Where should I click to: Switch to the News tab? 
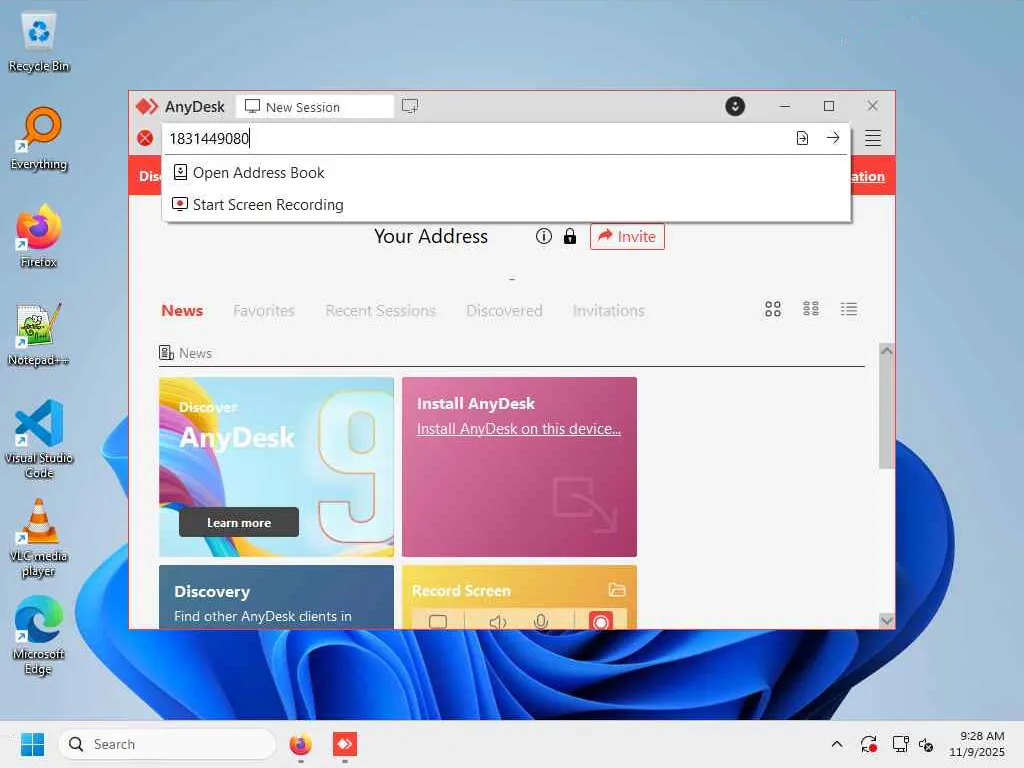pyautogui.click(x=182, y=311)
